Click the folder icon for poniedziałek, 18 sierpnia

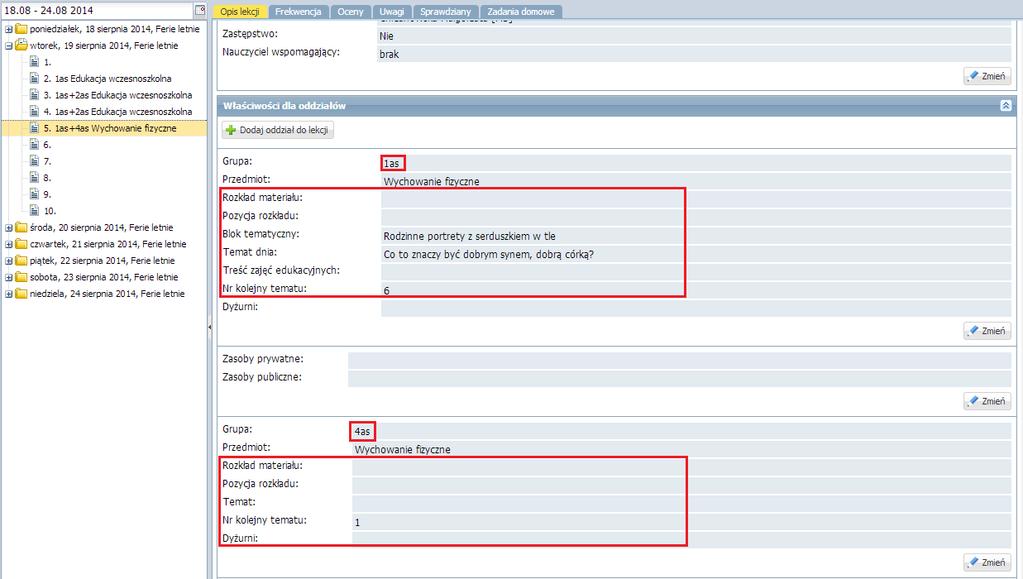21,29
